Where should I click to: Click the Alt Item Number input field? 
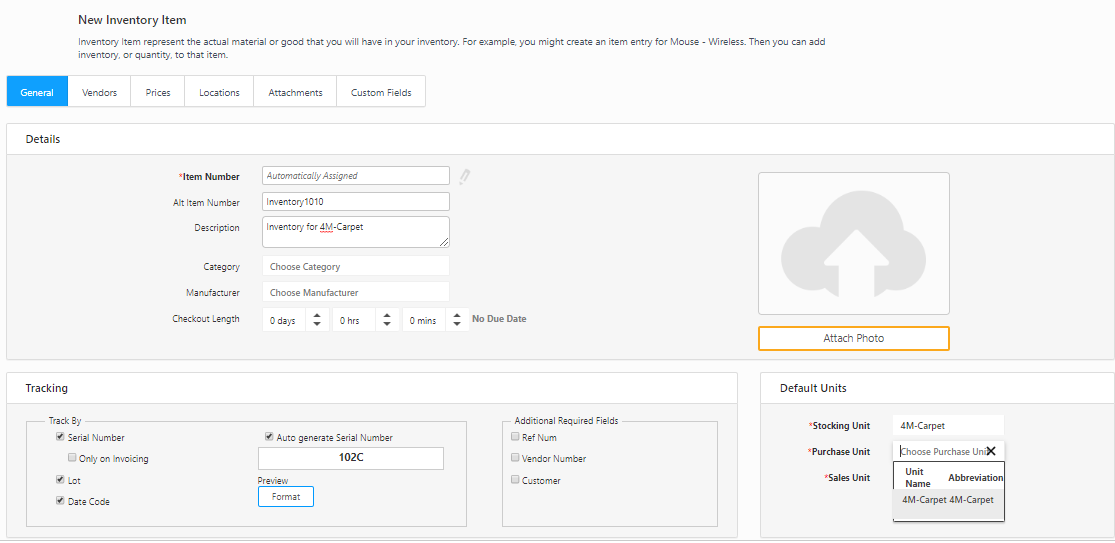pos(355,202)
